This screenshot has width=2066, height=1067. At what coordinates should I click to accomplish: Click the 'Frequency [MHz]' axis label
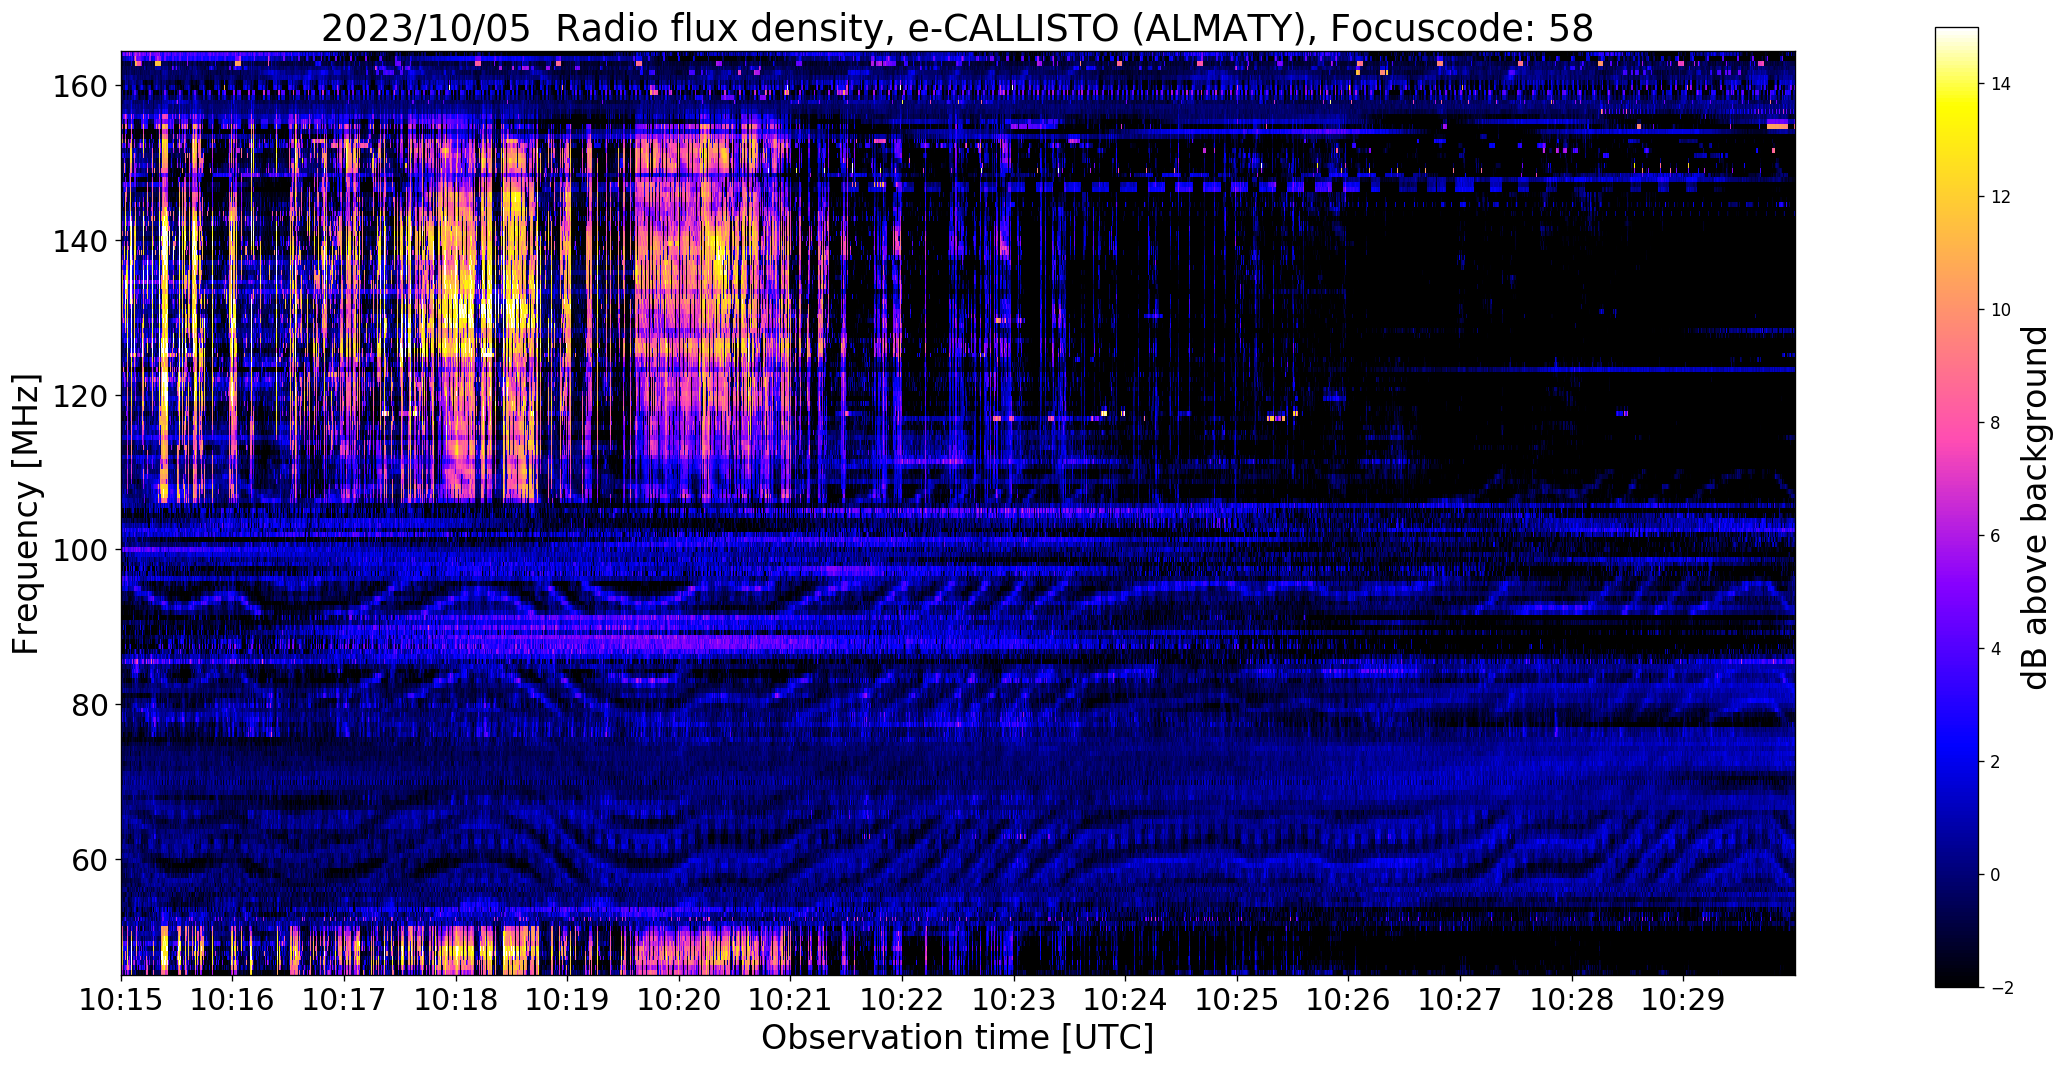click(26, 515)
